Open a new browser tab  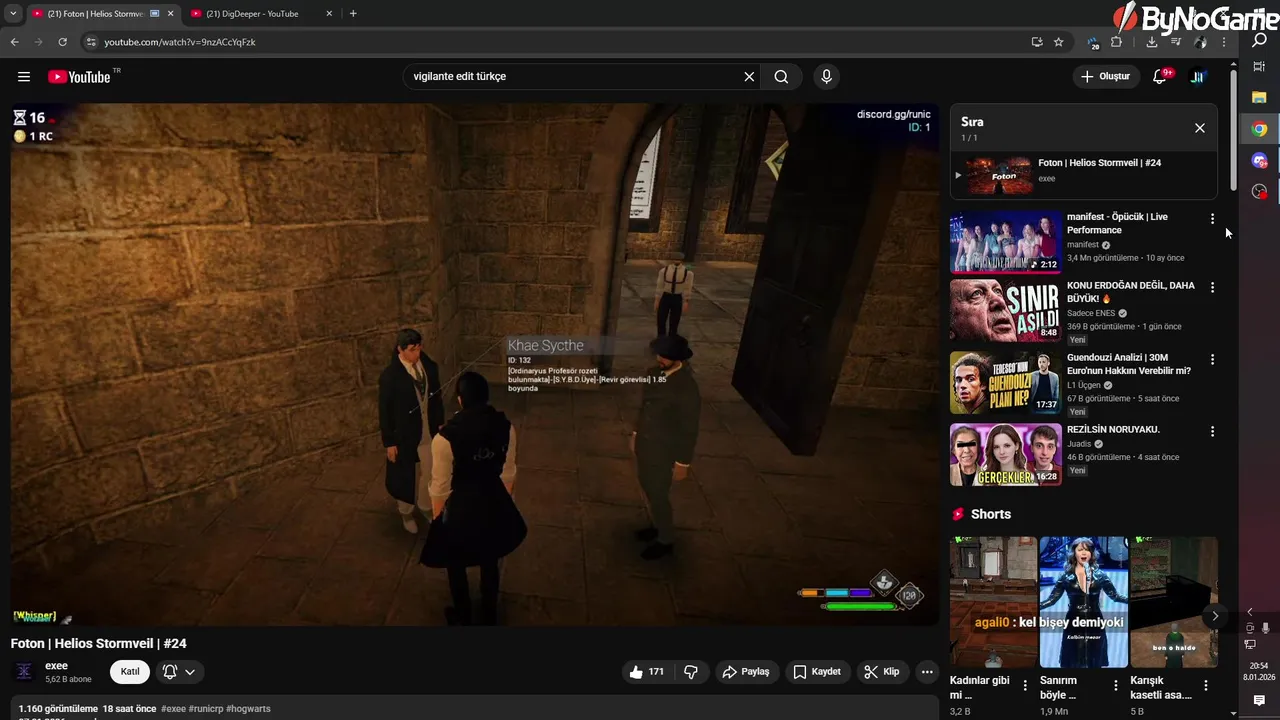pos(353,14)
